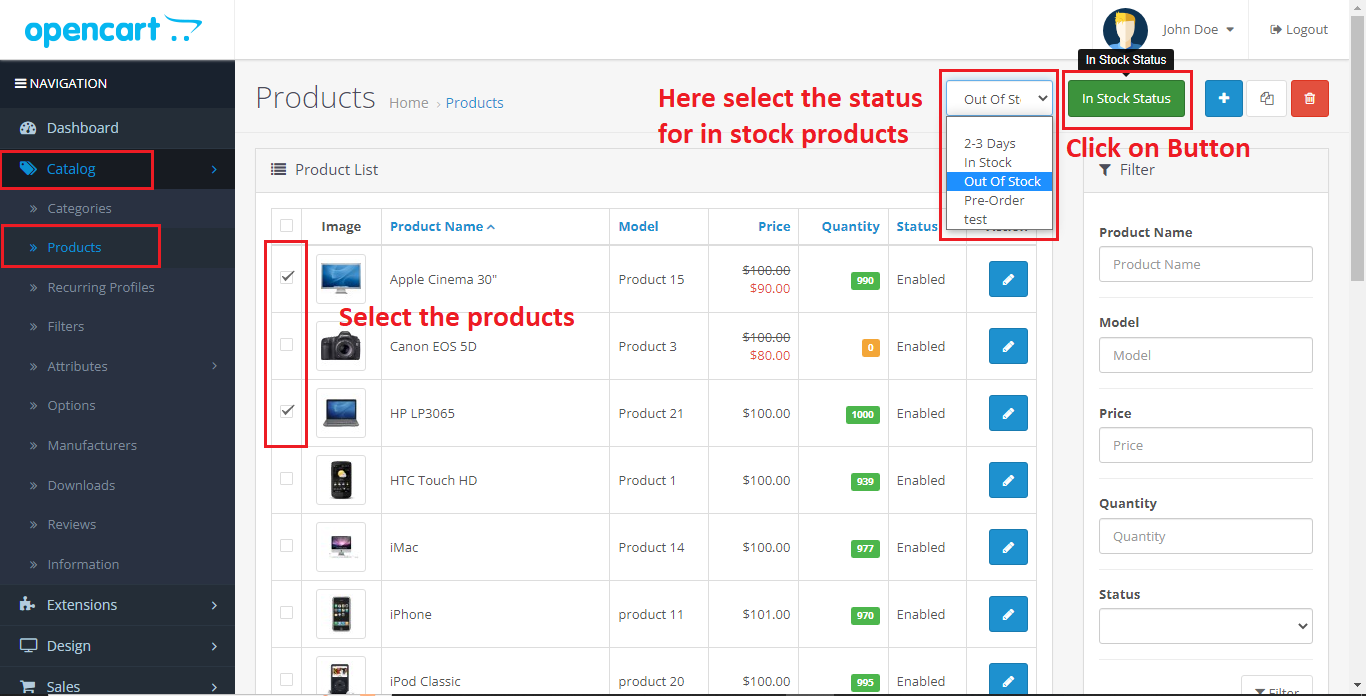
Task: Open Categories in the sidebar
Action: pos(79,209)
